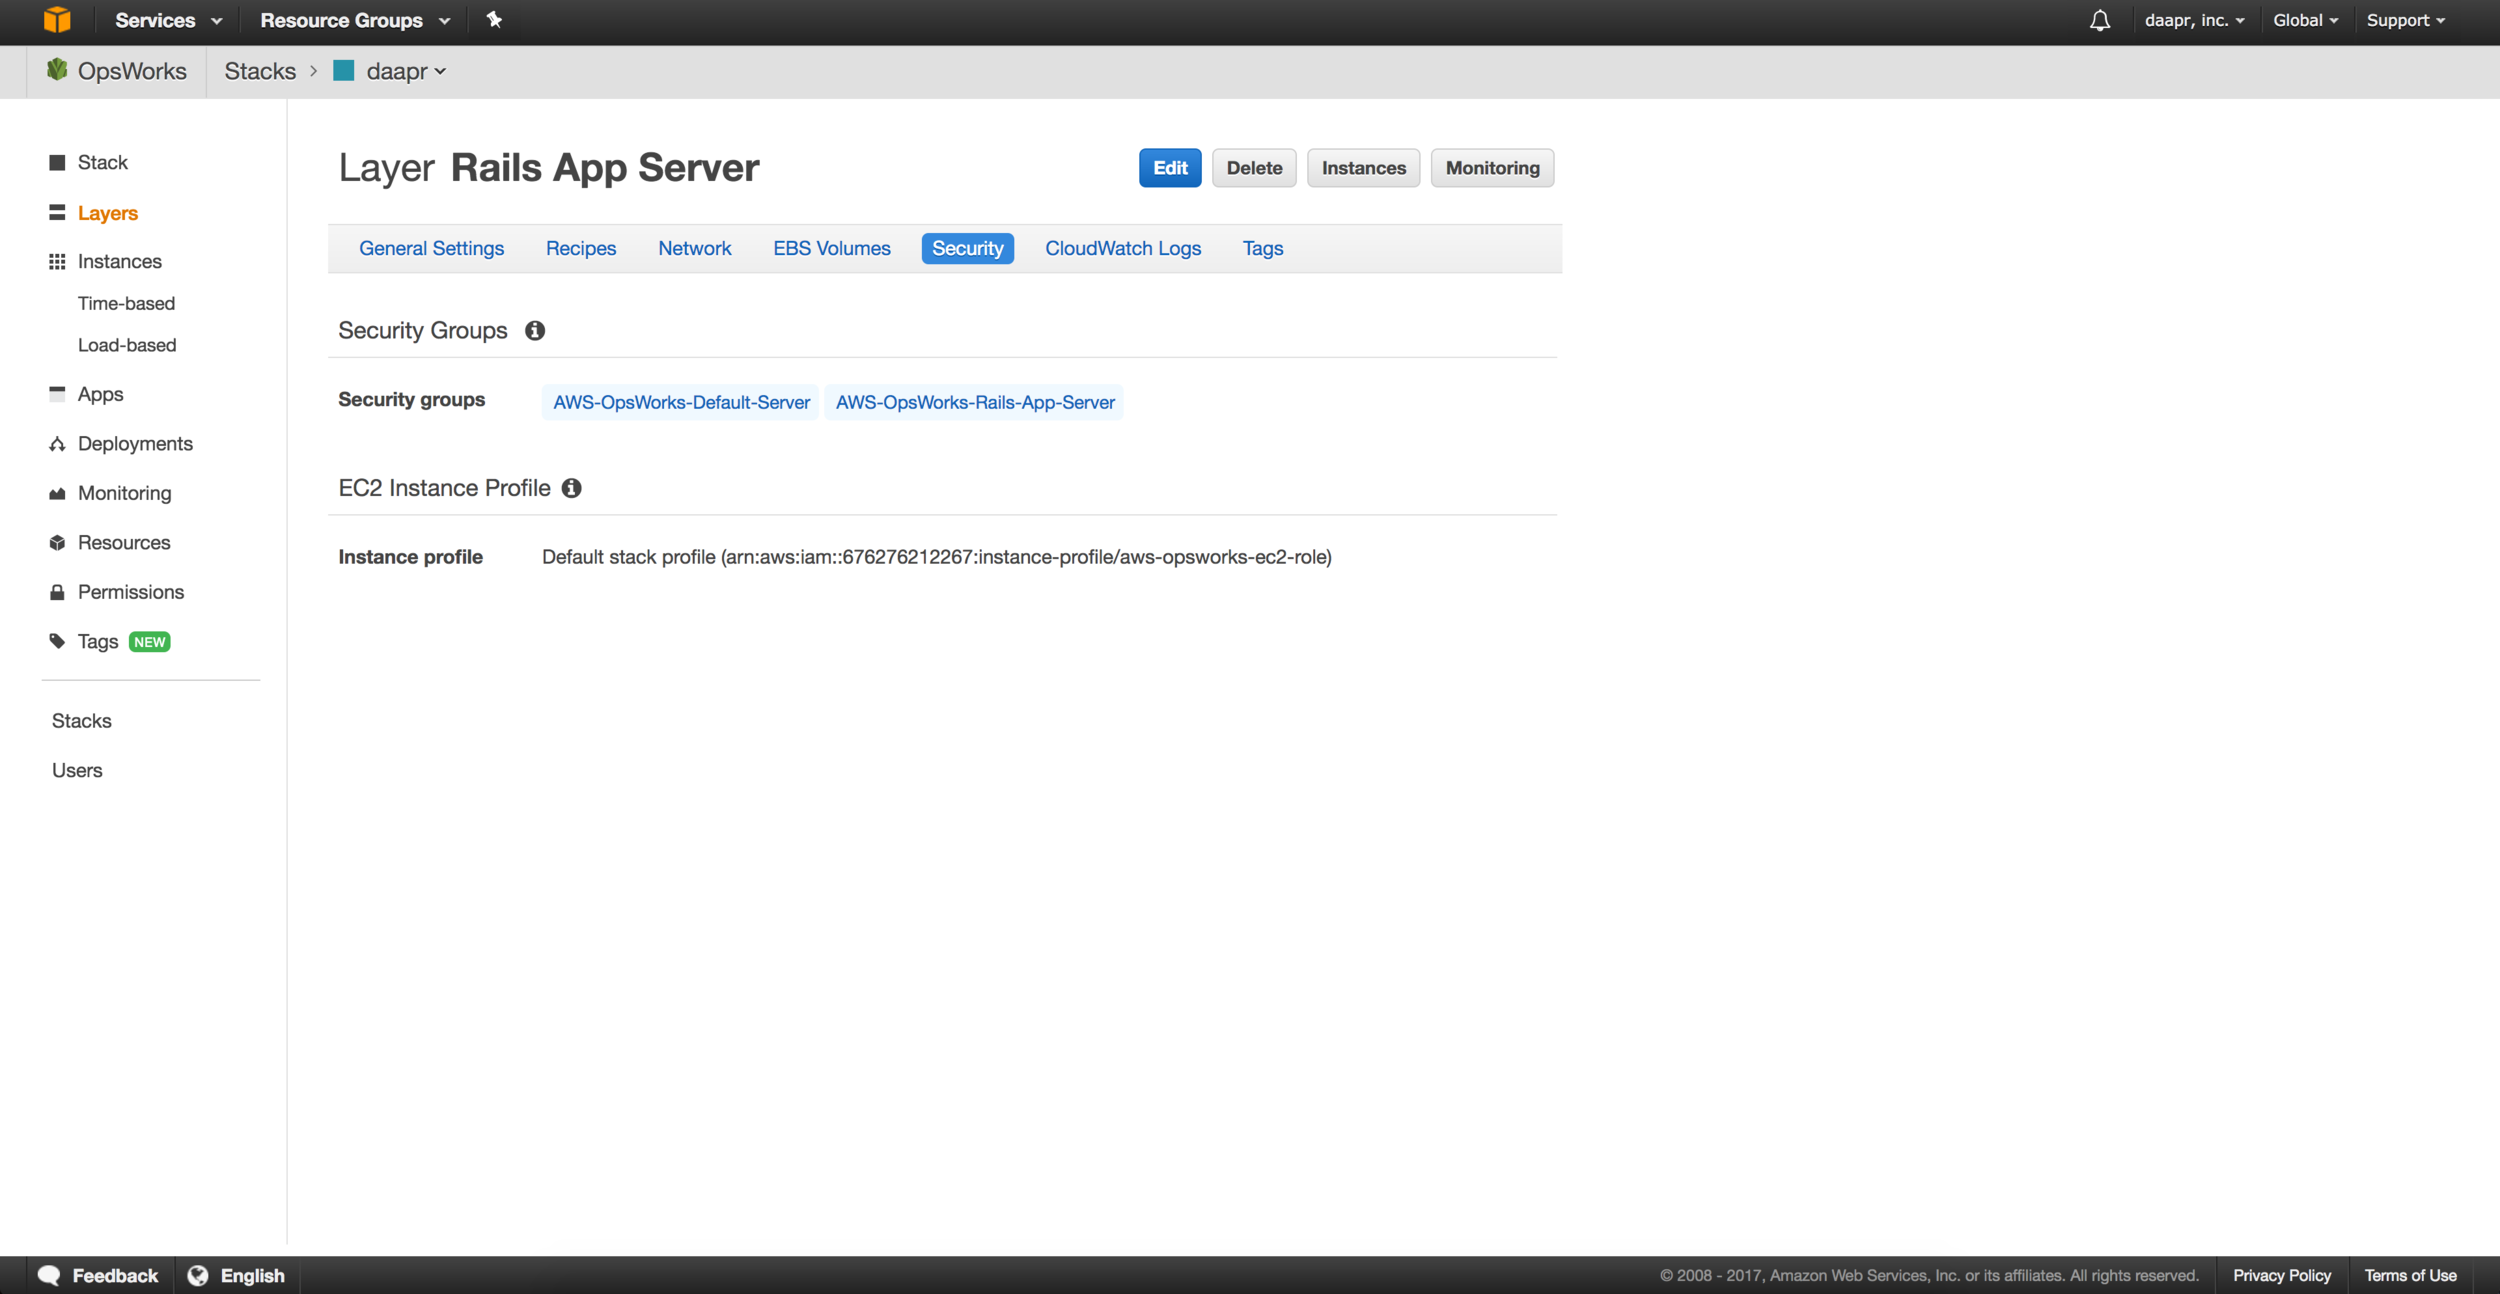Open Layers in the sidebar
Image resolution: width=2500 pixels, height=1294 pixels.
(108, 213)
